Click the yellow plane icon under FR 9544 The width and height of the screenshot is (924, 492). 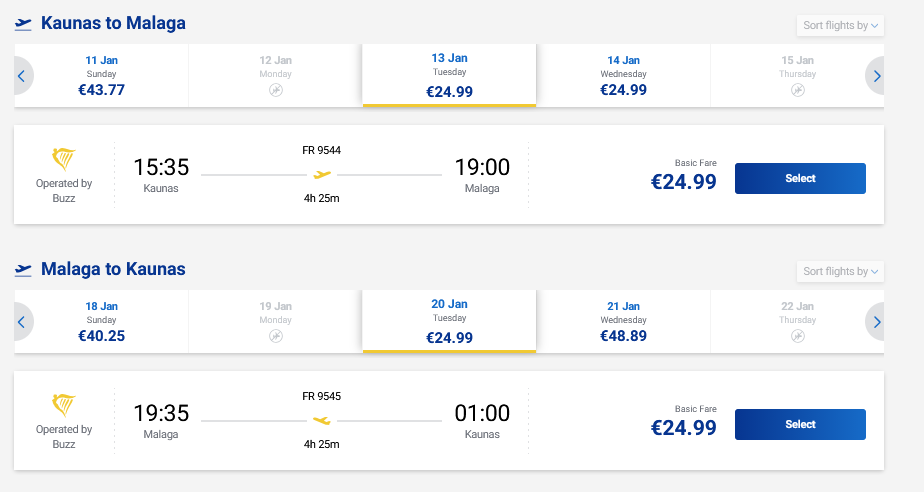click(x=322, y=174)
